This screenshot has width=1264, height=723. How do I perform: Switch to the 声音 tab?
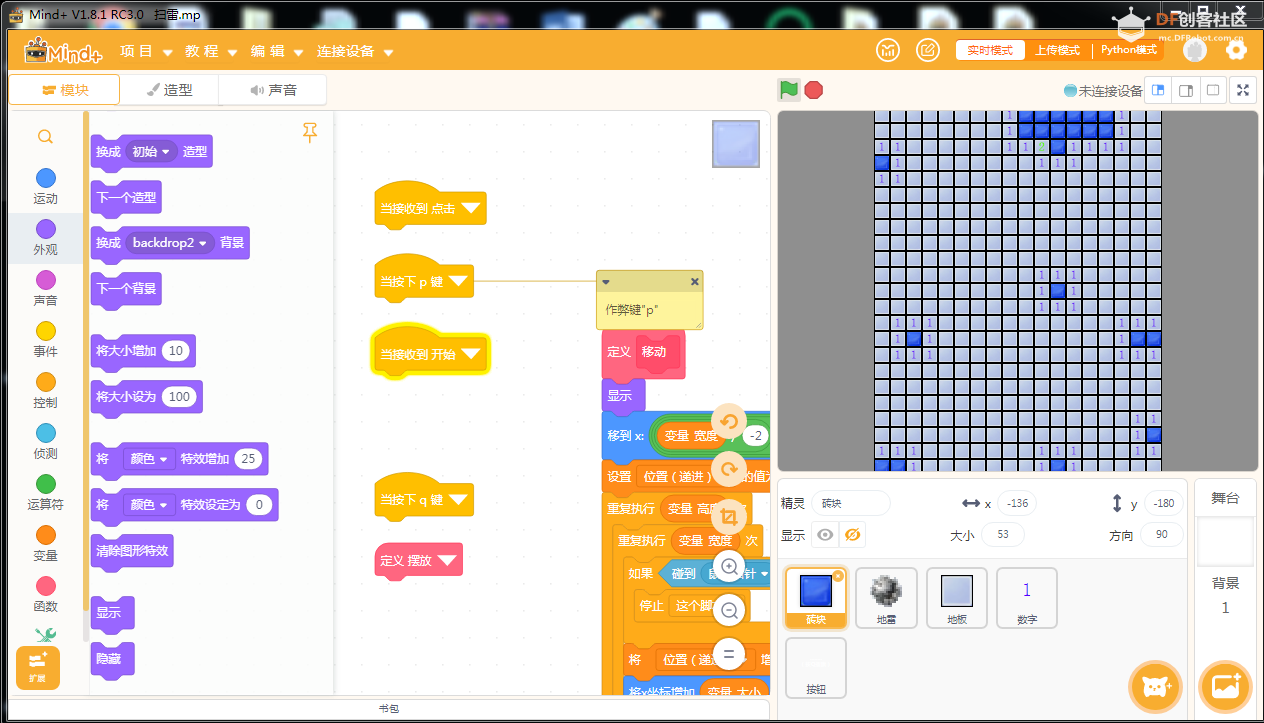[x=273, y=90]
